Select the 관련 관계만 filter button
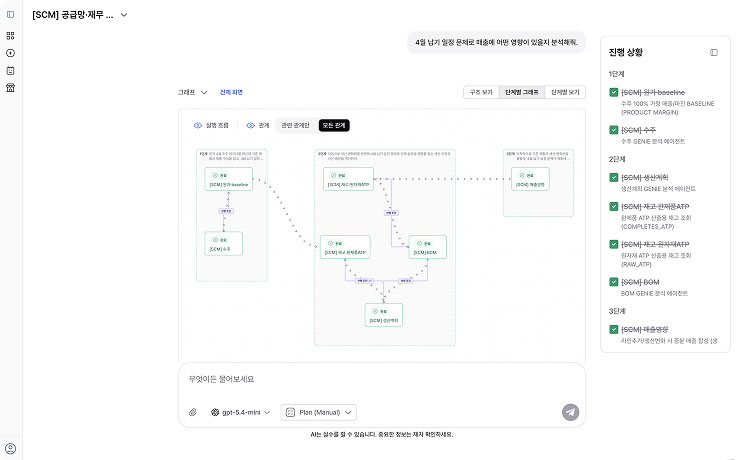The height and width of the screenshot is (460, 740). [x=295, y=125]
